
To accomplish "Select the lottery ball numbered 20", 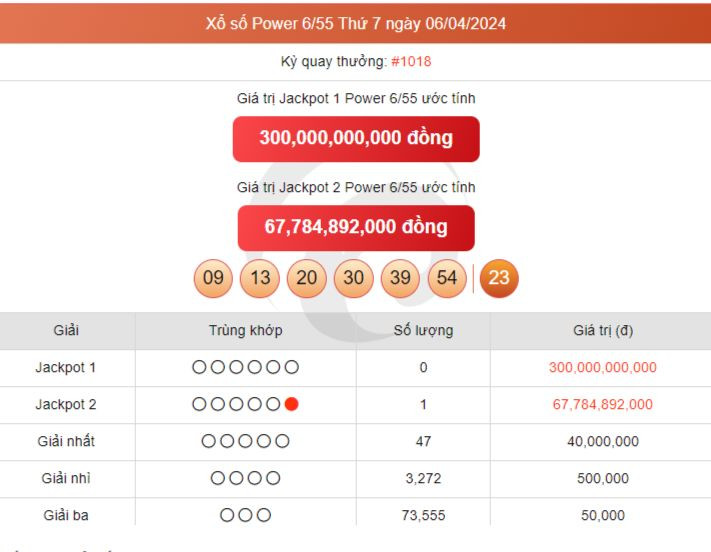I will coord(306,278).
